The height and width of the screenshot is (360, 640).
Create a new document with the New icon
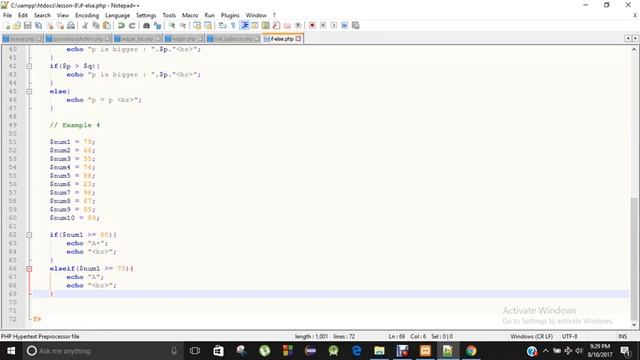coord(7,25)
